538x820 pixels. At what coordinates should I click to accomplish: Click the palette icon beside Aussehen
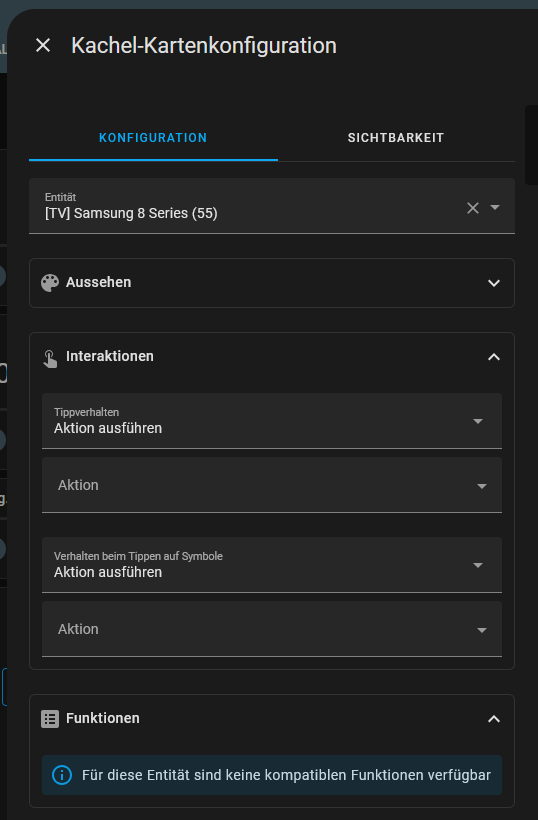click(x=50, y=283)
